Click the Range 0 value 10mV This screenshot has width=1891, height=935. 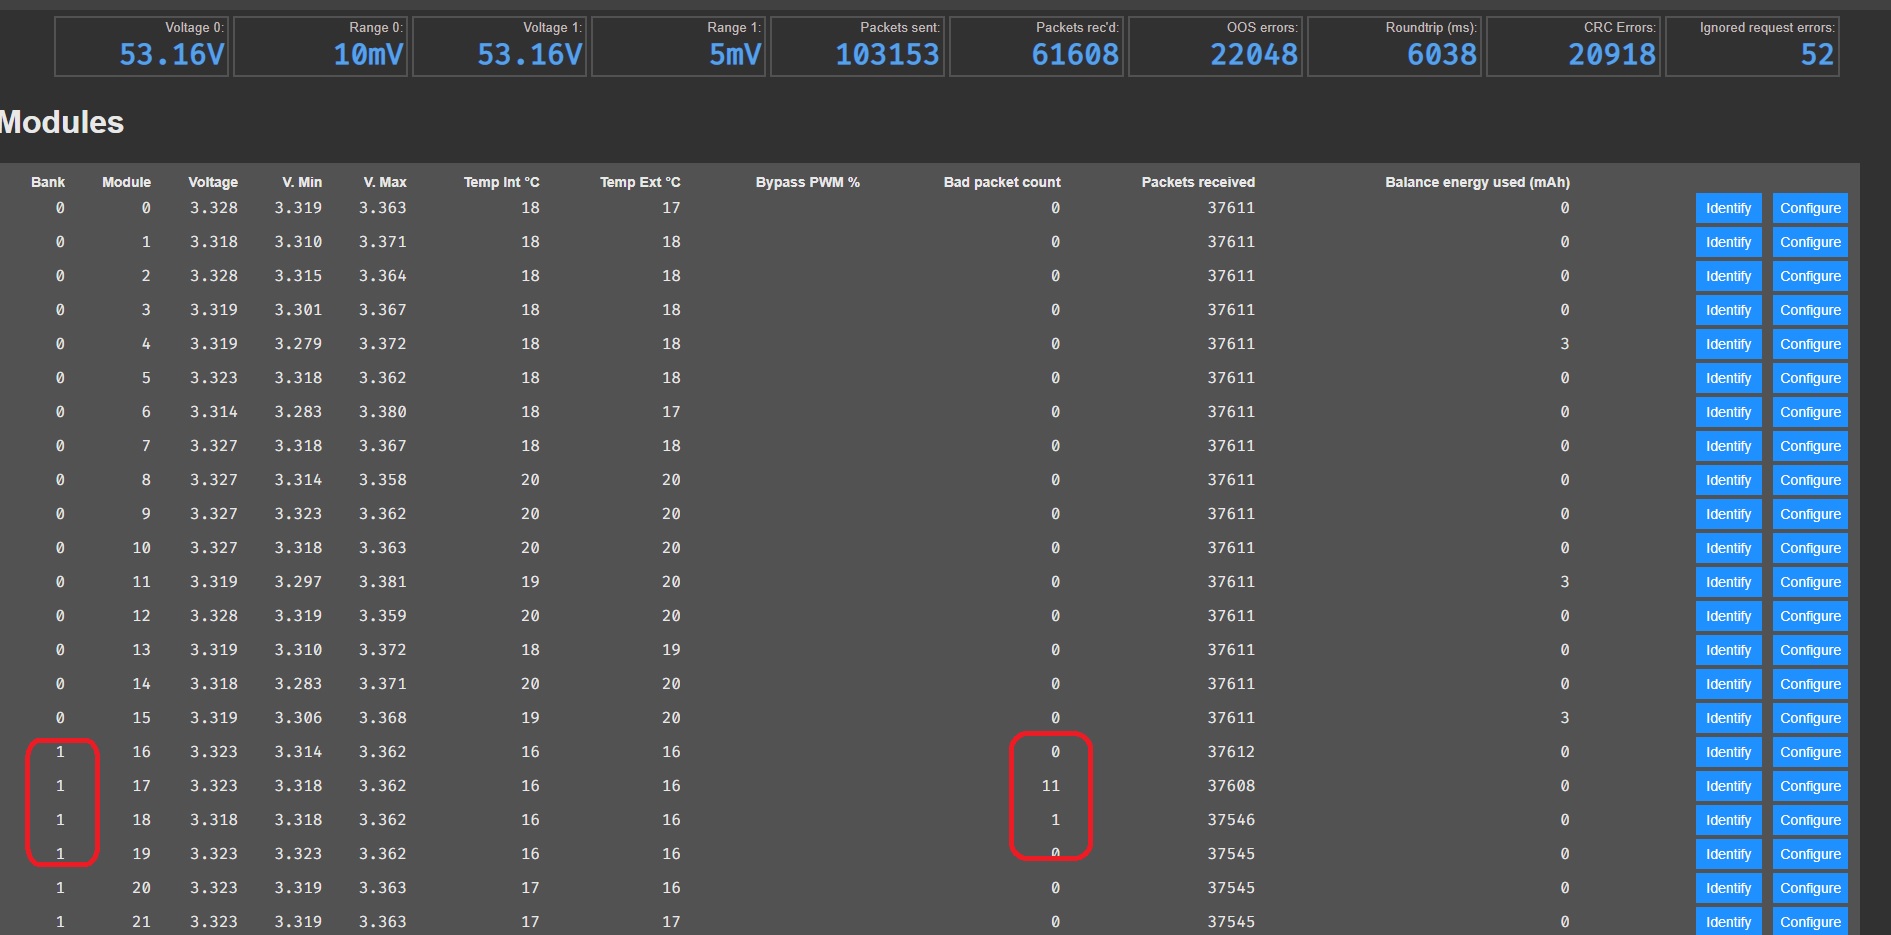click(x=368, y=54)
